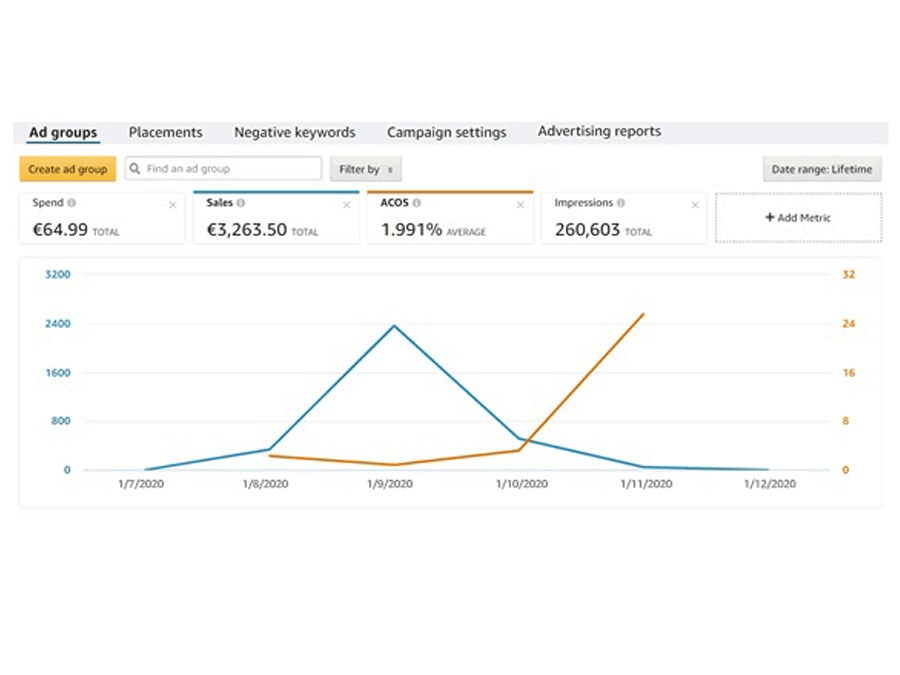Remove the Sales metric card
The height and width of the screenshot is (675, 900).
(x=346, y=205)
